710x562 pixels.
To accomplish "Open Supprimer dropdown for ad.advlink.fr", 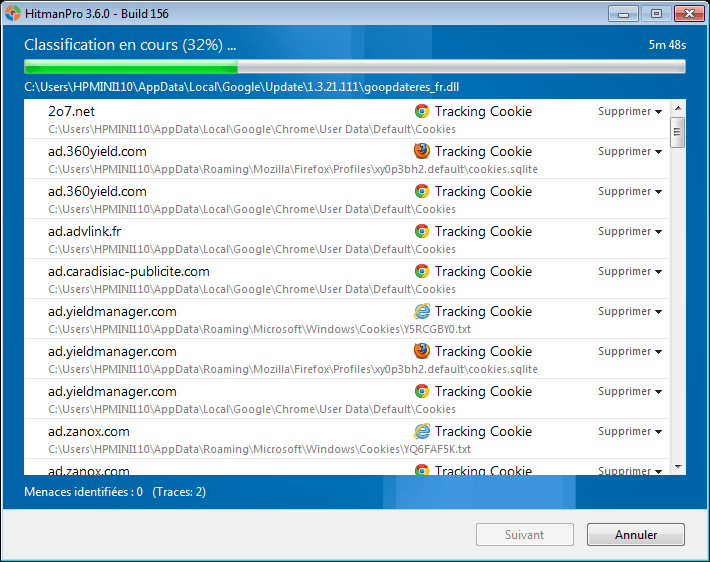I will pos(630,231).
